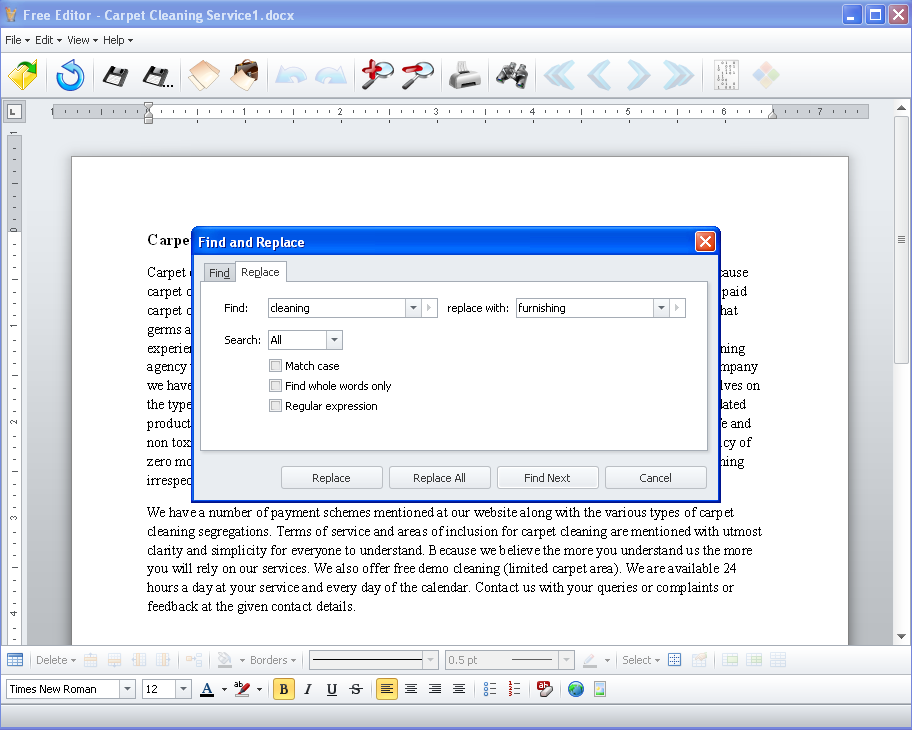The width and height of the screenshot is (912, 730).
Task: Center align the text
Action: click(411, 689)
